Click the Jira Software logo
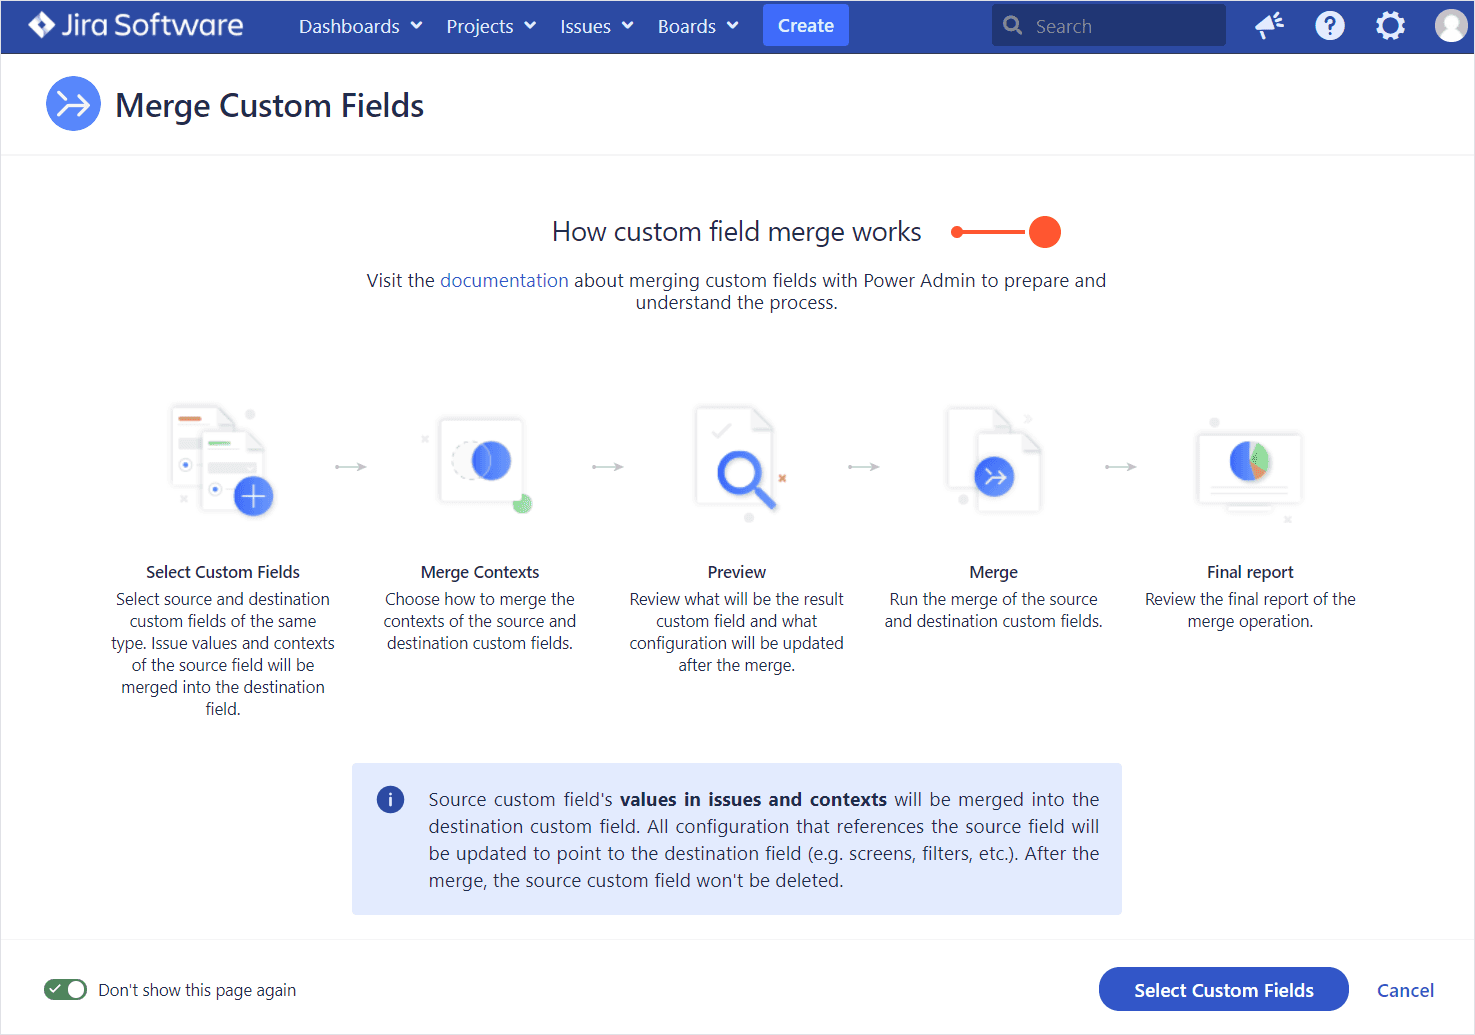The image size is (1475, 1035). [136, 25]
